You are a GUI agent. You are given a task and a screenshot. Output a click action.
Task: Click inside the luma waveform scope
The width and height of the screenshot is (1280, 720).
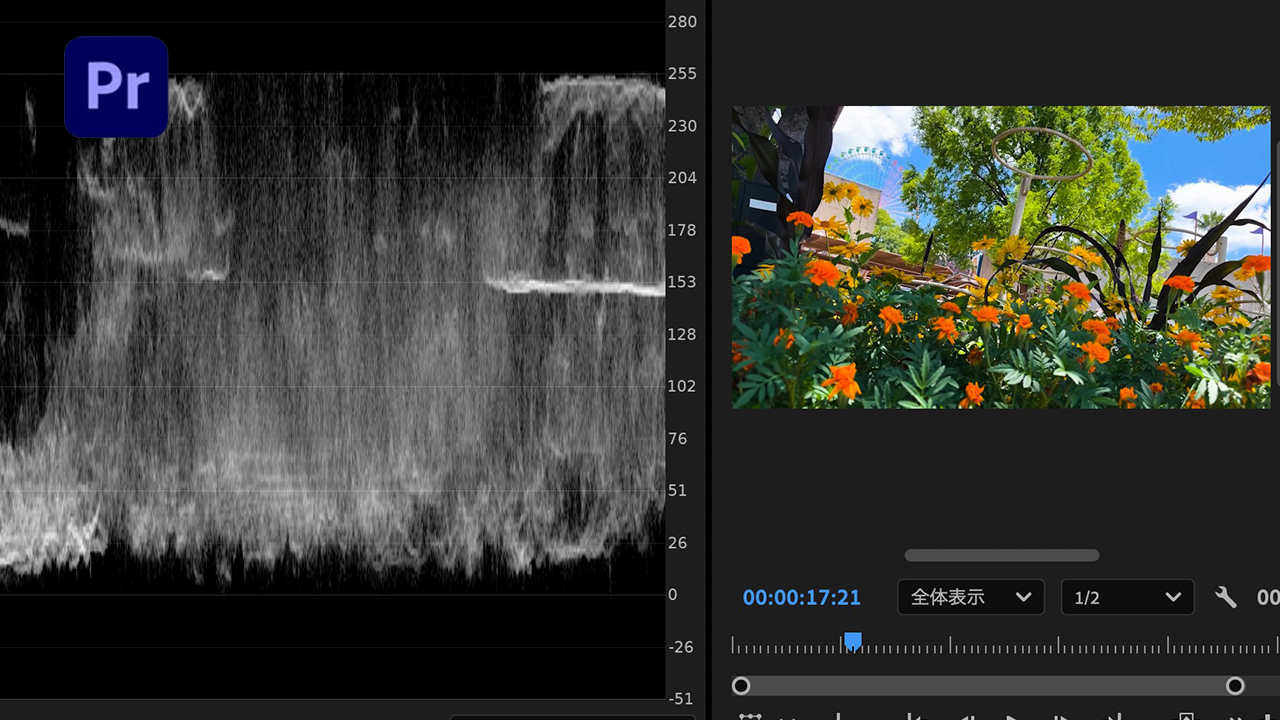[x=330, y=350]
